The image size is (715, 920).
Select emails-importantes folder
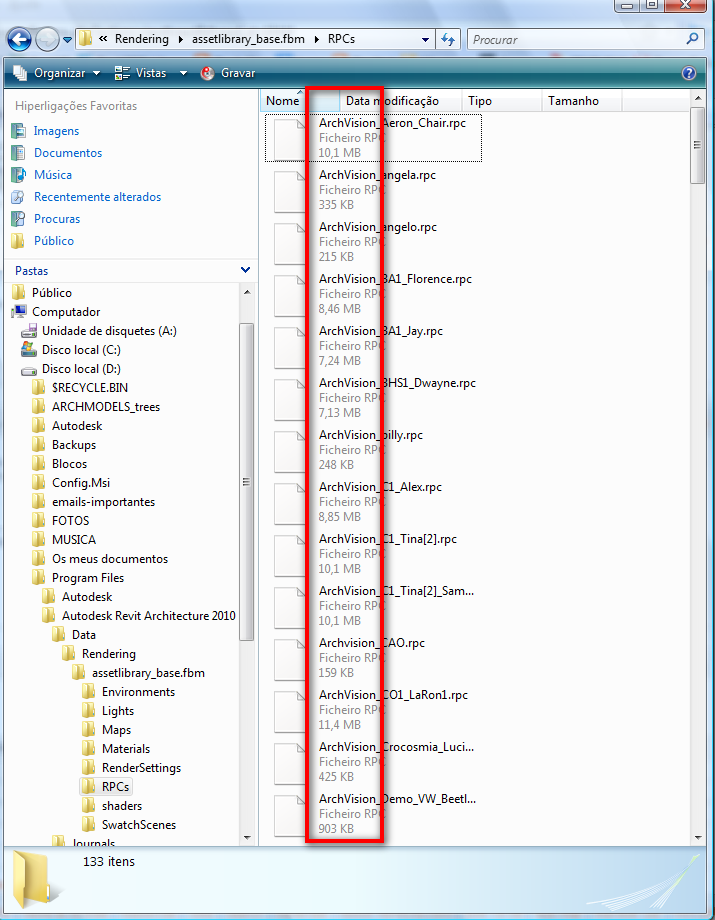[103, 502]
